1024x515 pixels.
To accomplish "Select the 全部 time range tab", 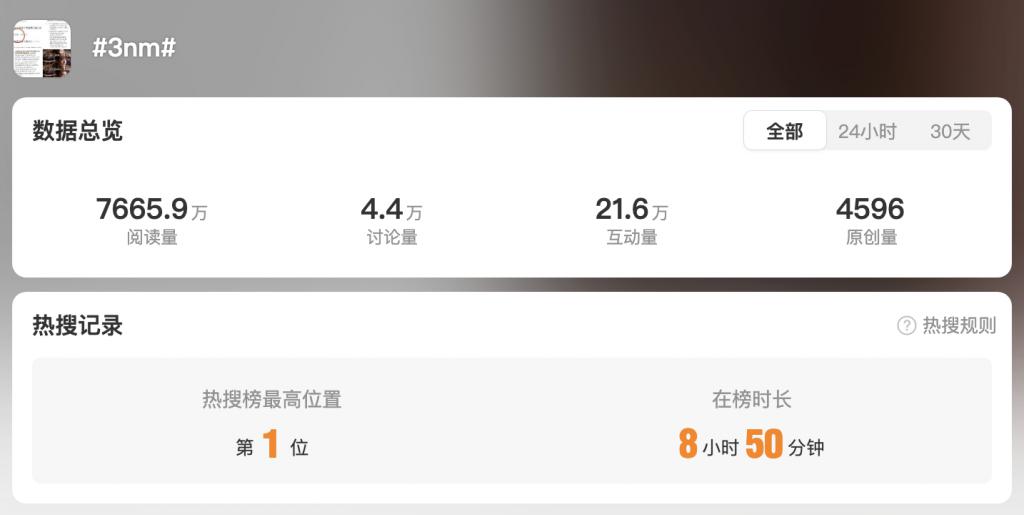I will click(784, 131).
